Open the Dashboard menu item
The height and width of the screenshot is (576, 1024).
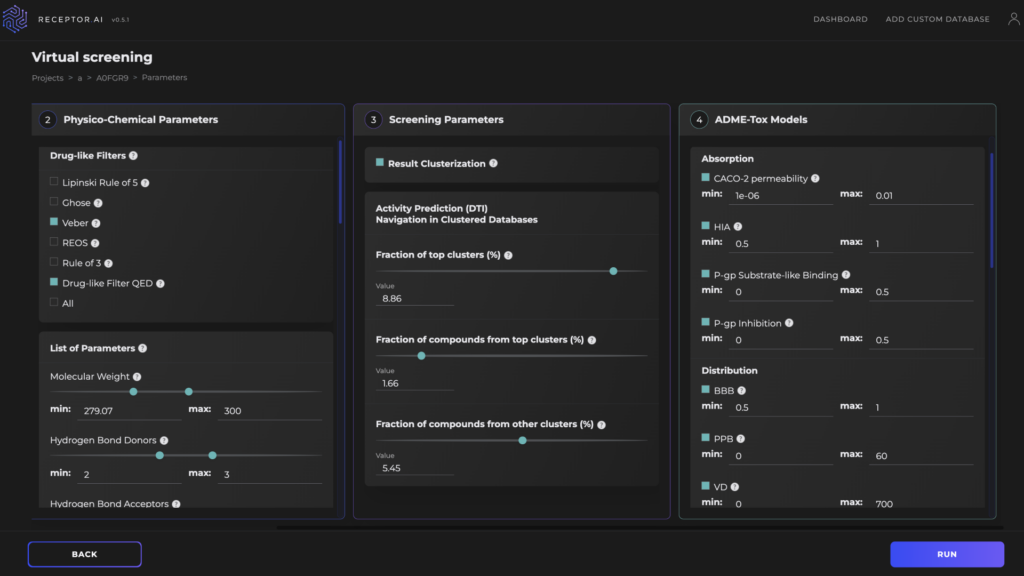pos(840,18)
